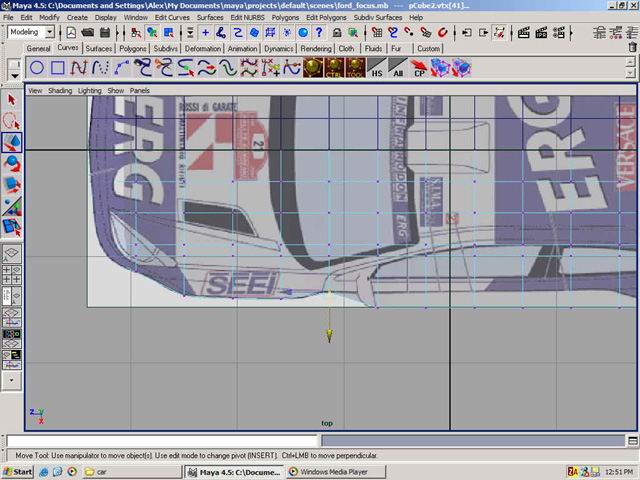Click the CP shelf button
The image size is (640, 480).
[x=419, y=69]
